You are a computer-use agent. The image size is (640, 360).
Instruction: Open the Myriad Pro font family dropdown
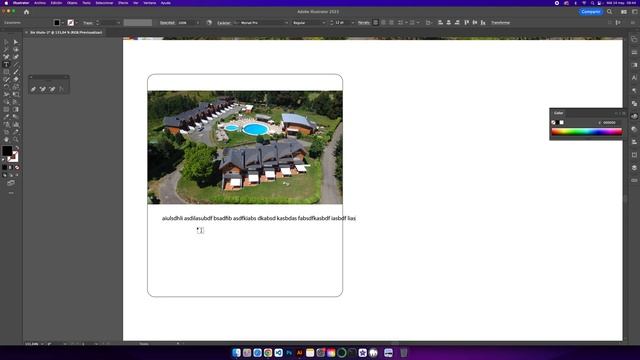[x=286, y=23]
